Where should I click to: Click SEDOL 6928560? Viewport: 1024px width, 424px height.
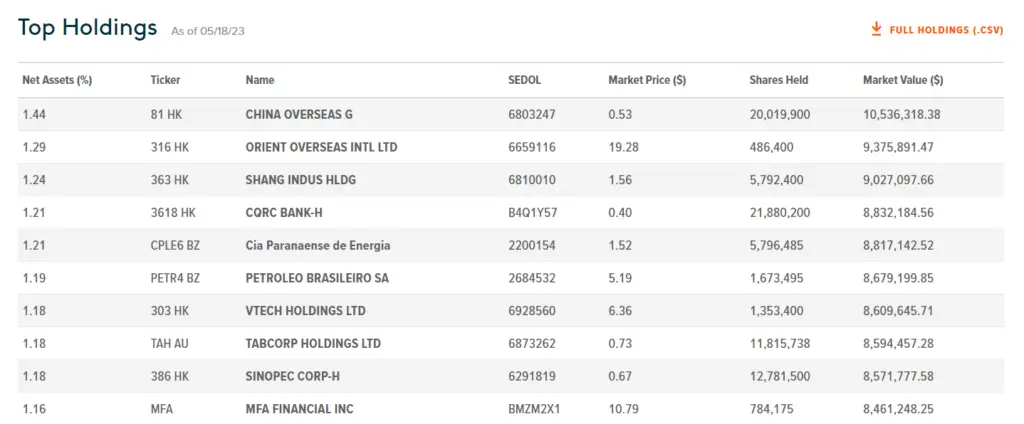[x=532, y=311]
